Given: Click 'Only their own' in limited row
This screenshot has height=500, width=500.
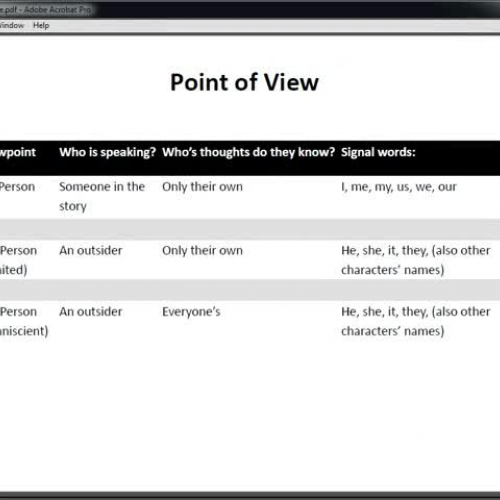Looking at the screenshot, I should (203, 251).
